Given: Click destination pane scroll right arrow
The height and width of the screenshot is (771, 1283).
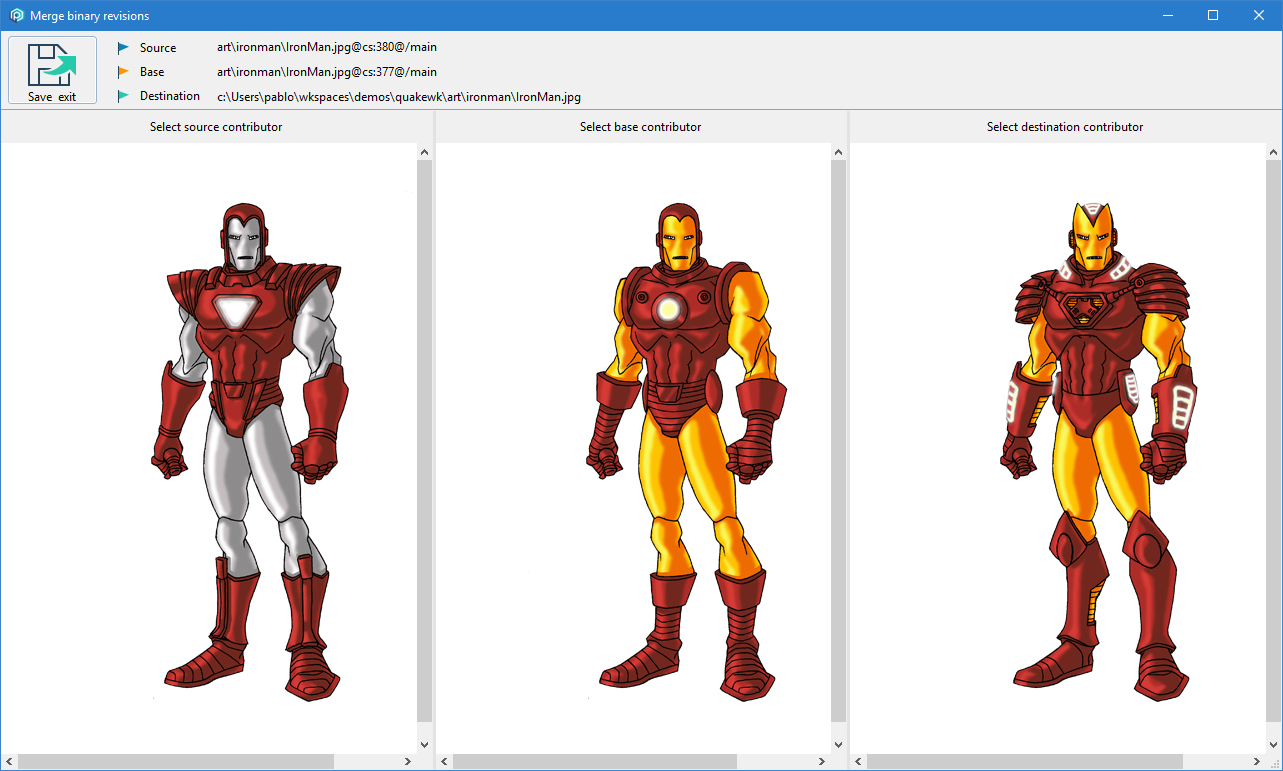Looking at the screenshot, I should [1255, 762].
